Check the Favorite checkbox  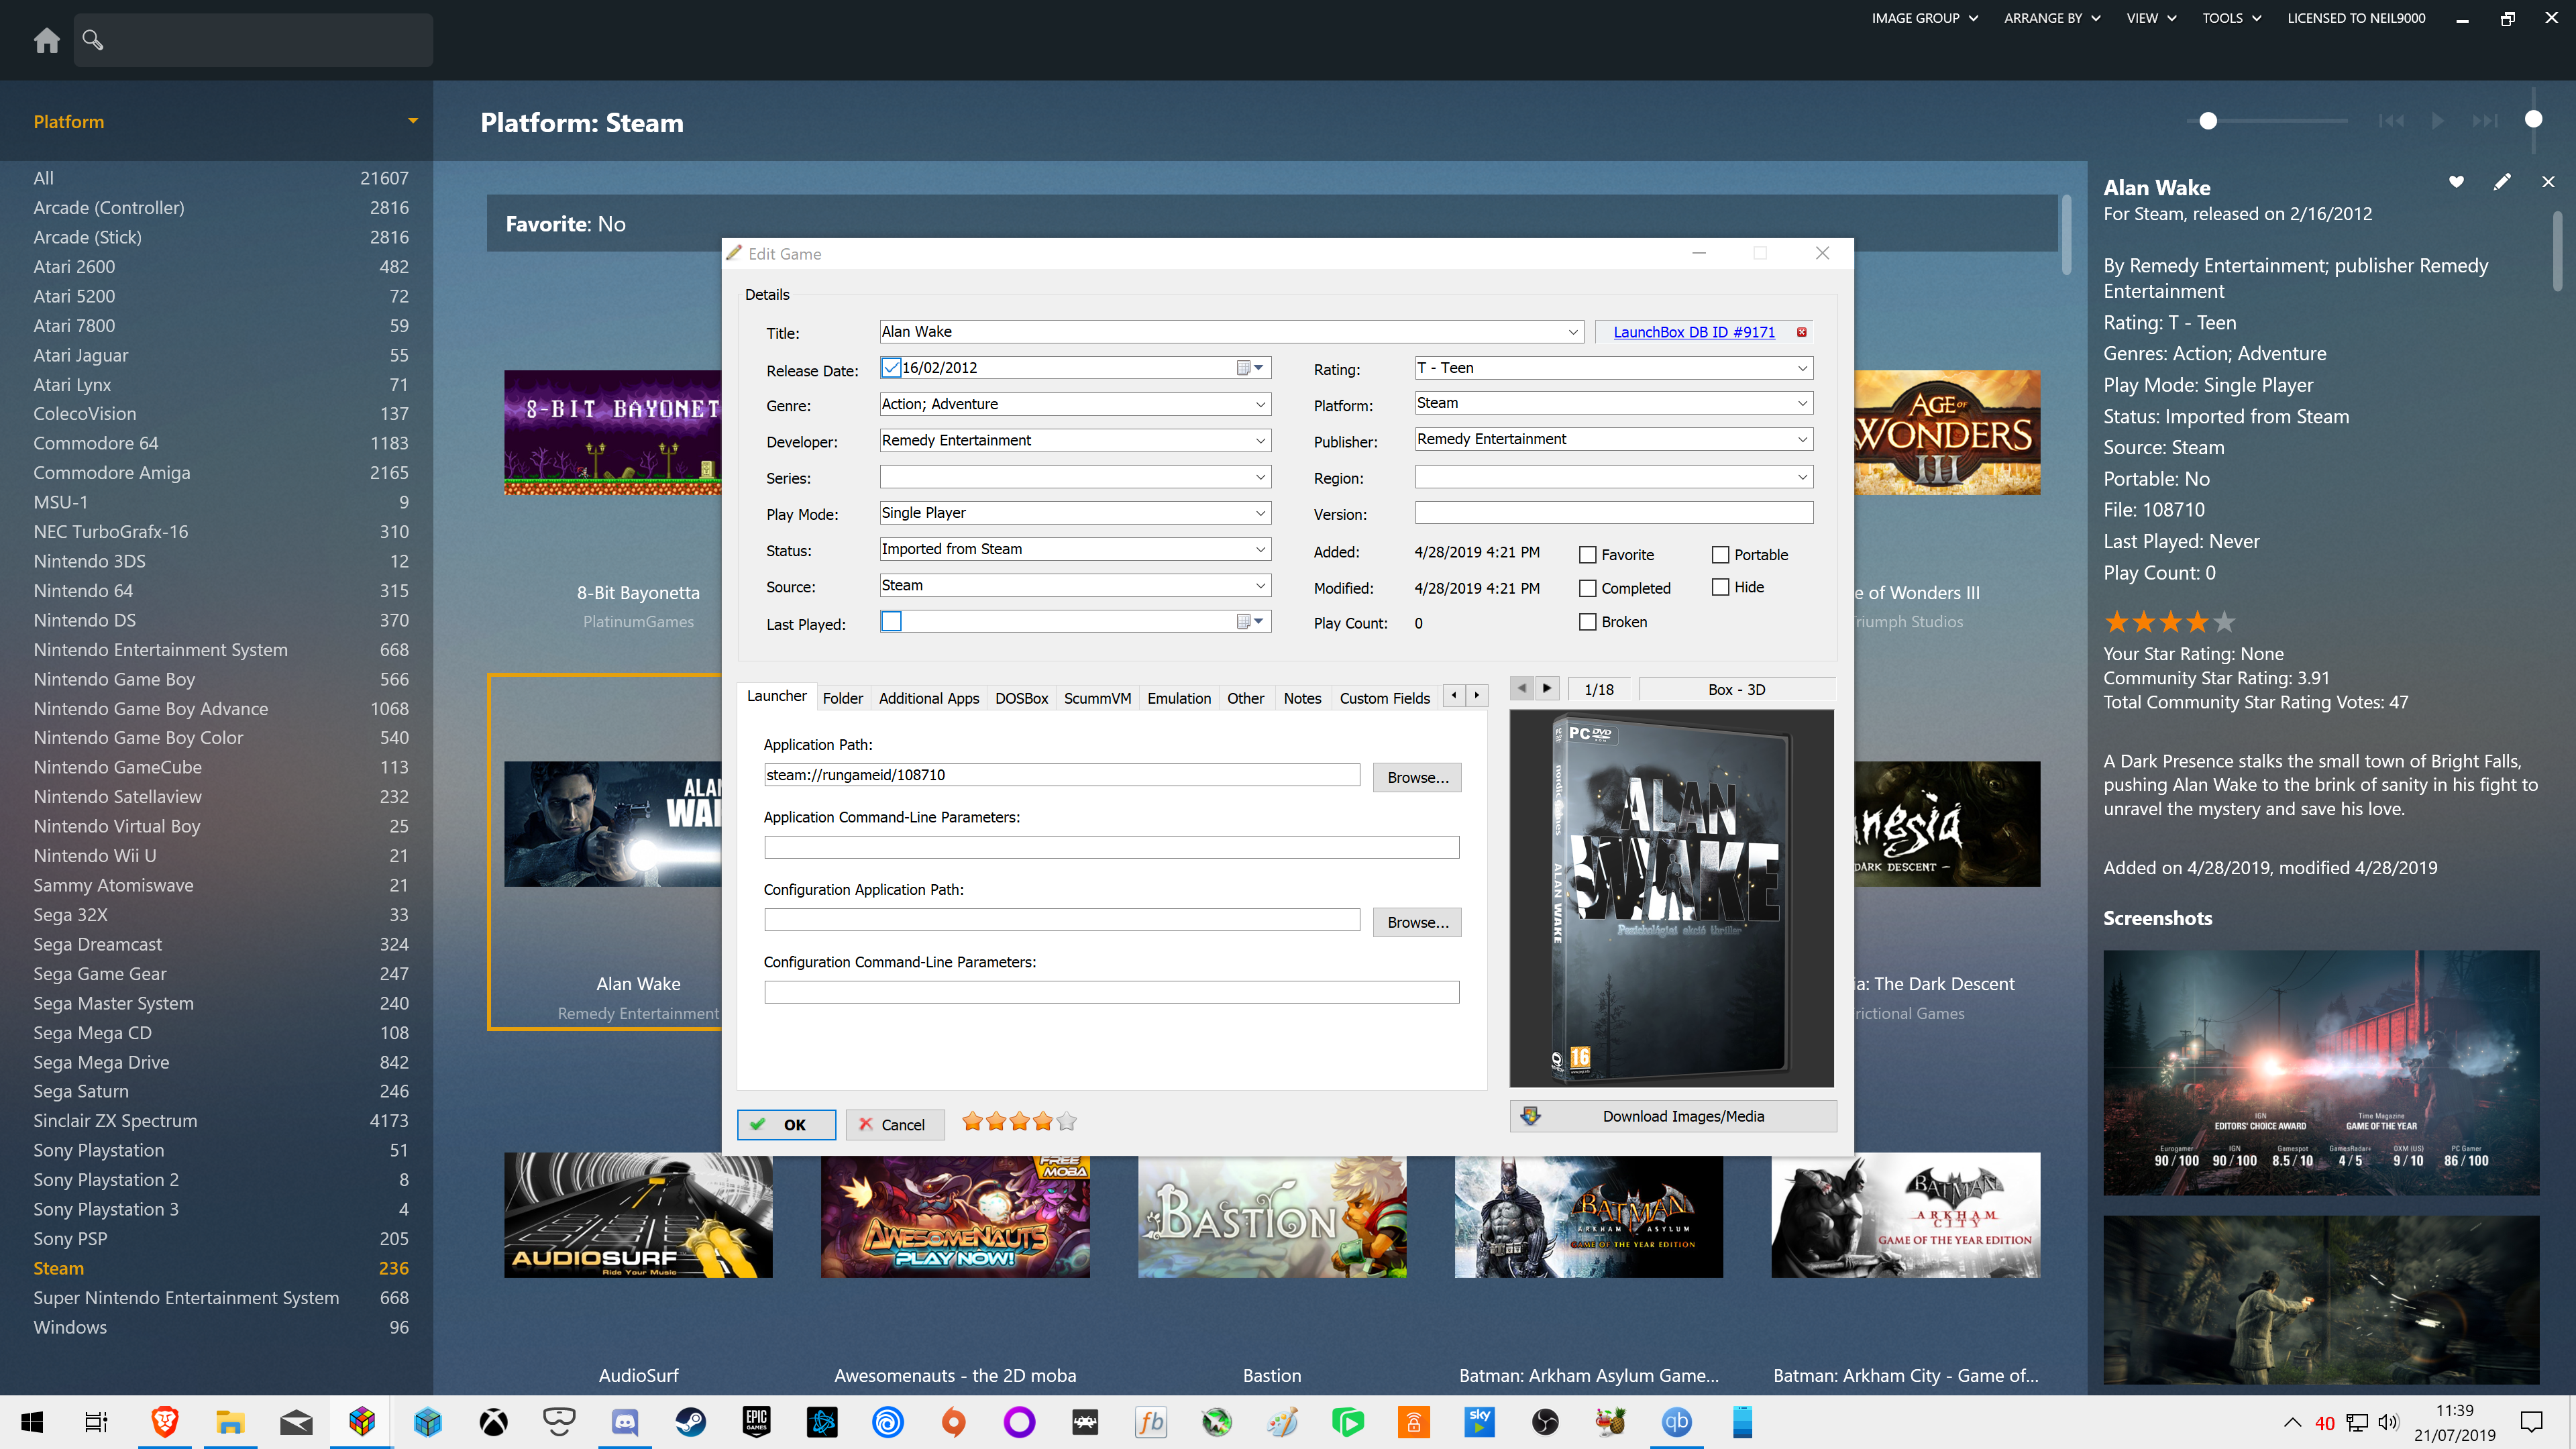tap(1587, 555)
